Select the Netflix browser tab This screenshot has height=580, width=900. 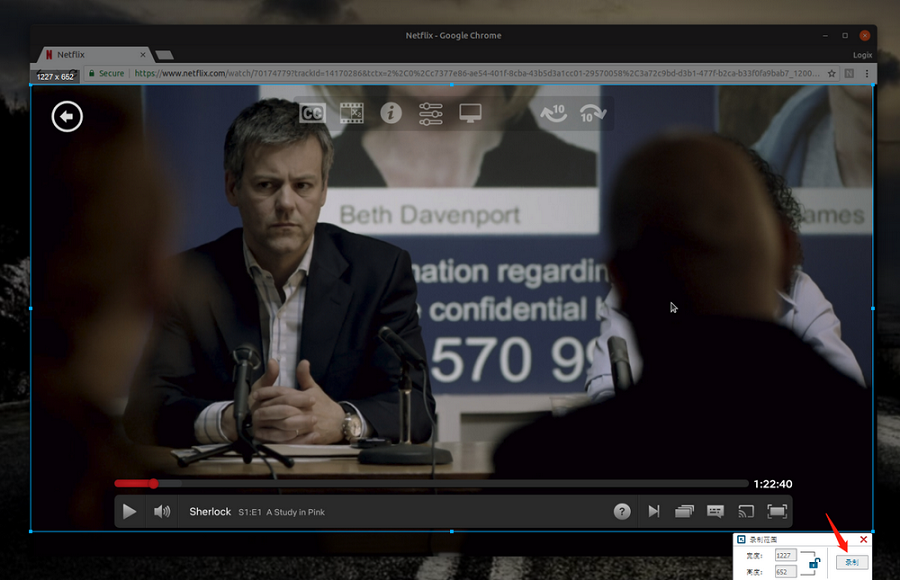coord(95,55)
